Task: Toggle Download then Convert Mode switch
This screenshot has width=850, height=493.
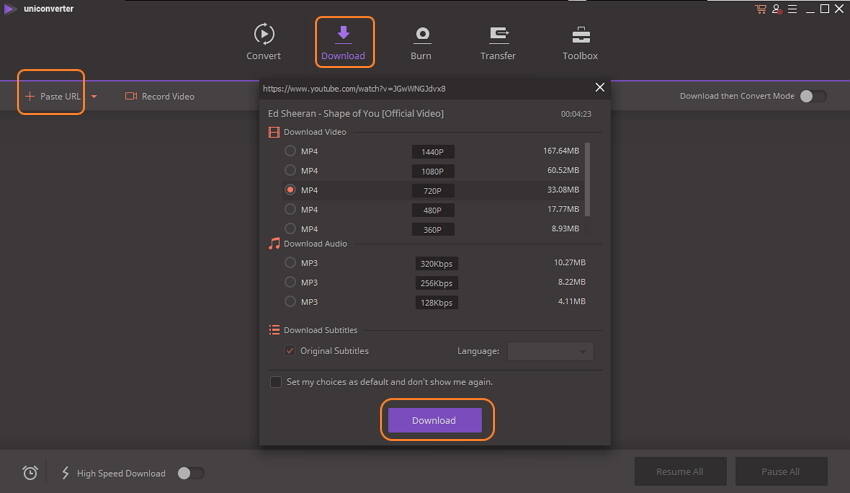Action: click(x=813, y=96)
